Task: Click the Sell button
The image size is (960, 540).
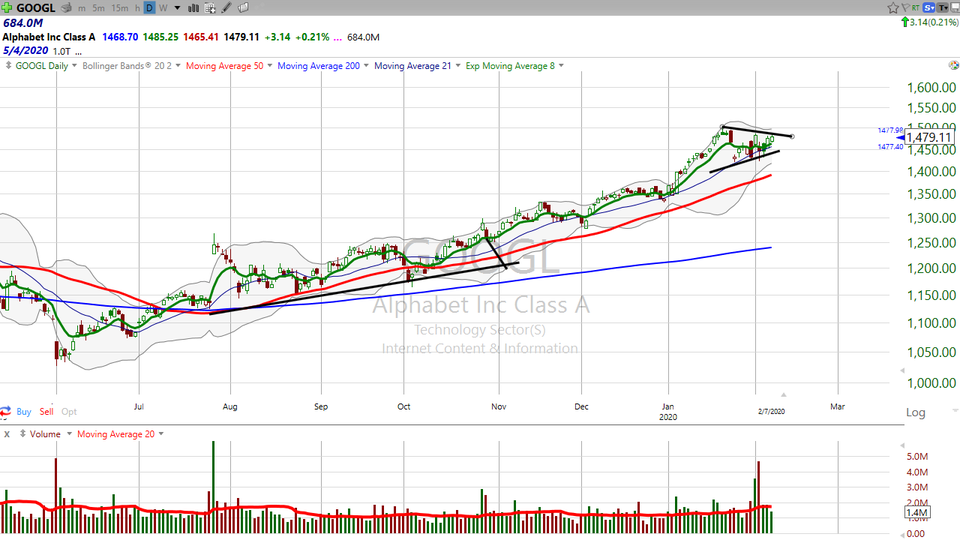Action: click(x=47, y=411)
